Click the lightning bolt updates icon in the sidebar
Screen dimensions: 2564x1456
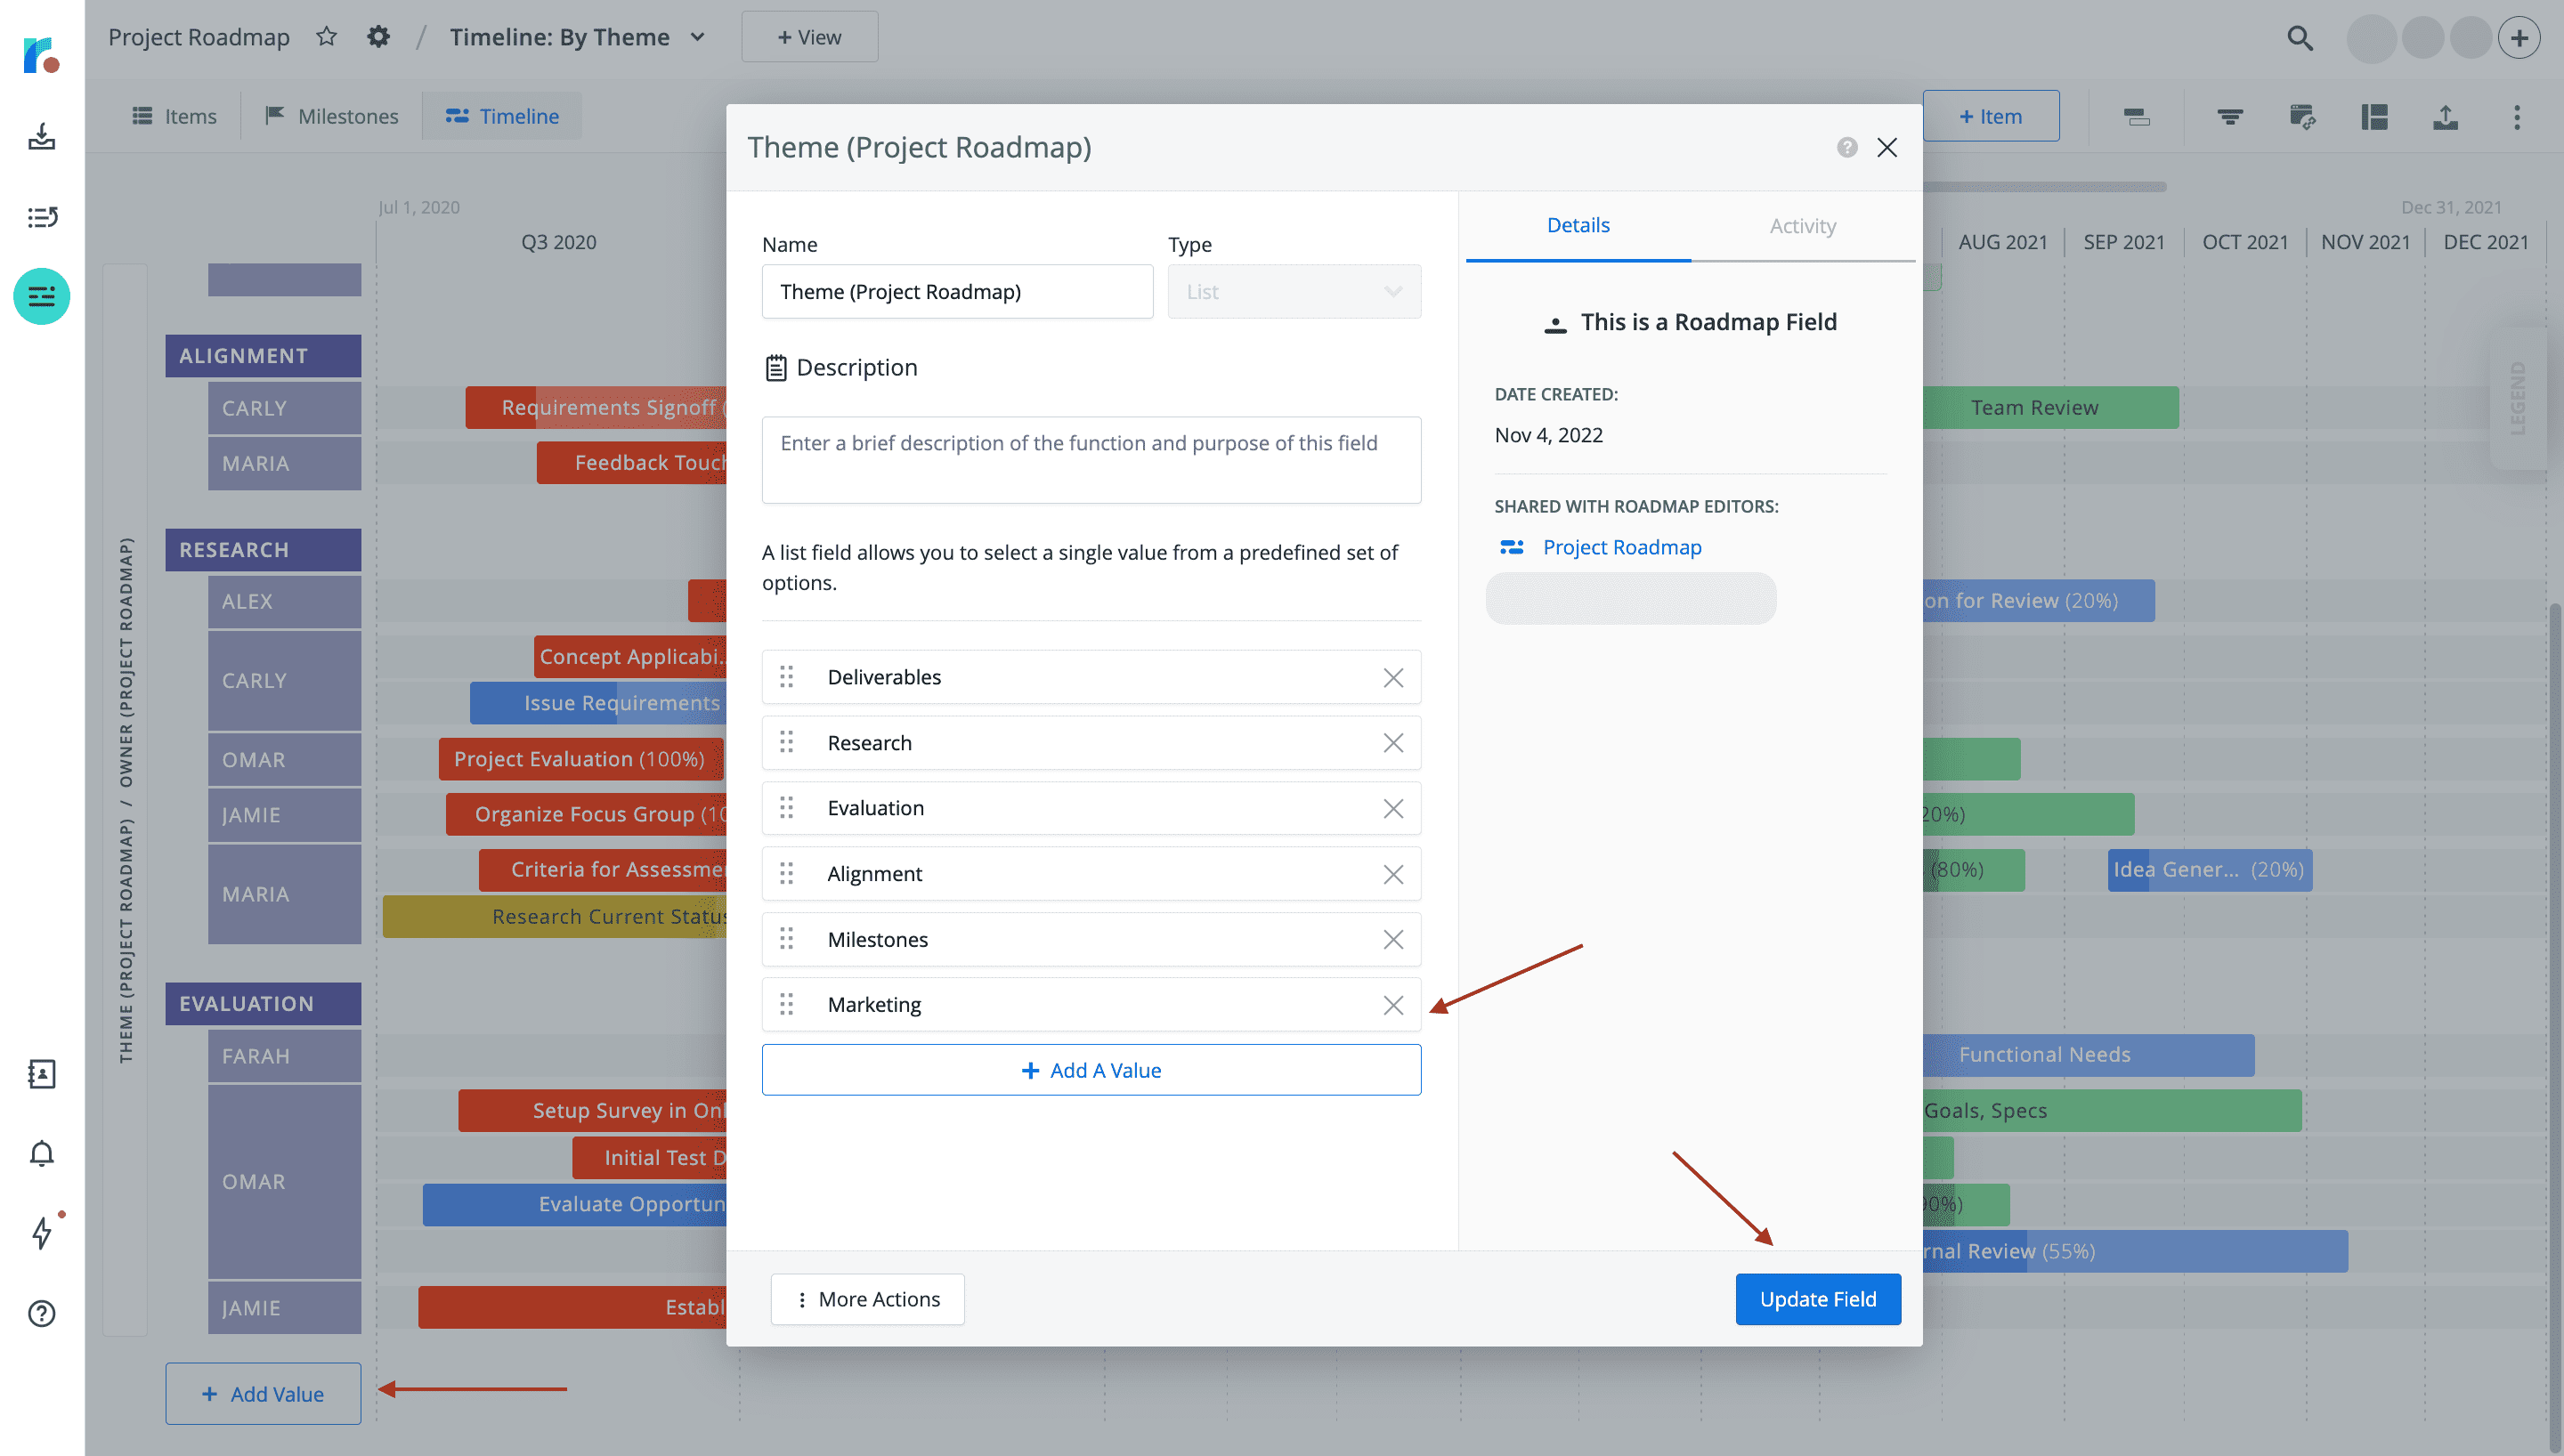tap(41, 1234)
